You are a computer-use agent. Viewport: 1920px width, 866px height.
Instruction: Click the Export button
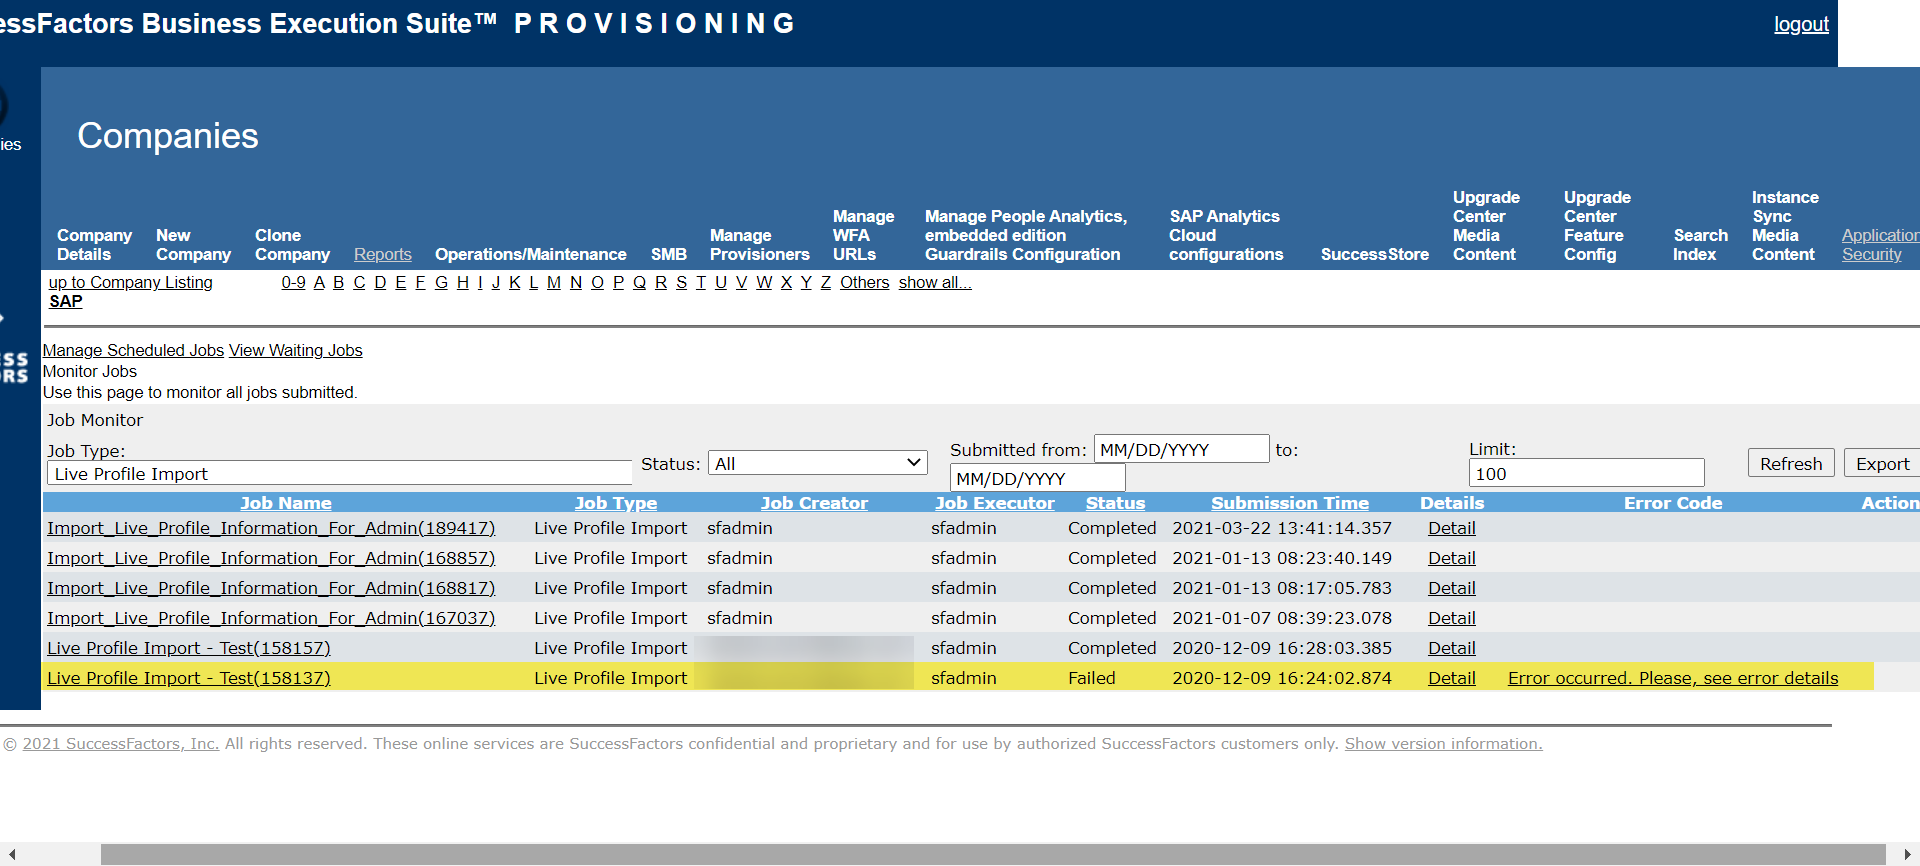pyautogui.click(x=1882, y=463)
